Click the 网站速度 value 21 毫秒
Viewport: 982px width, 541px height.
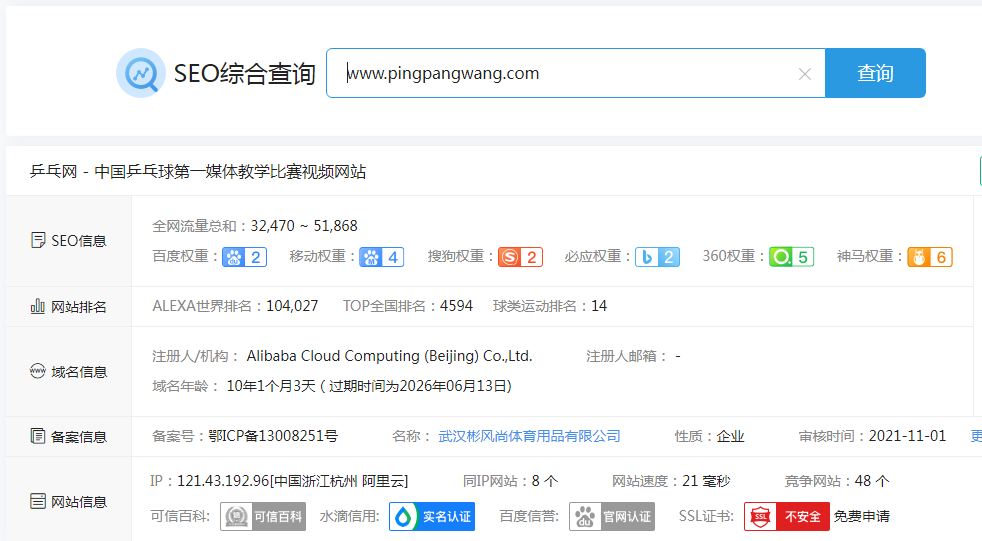tap(706, 481)
